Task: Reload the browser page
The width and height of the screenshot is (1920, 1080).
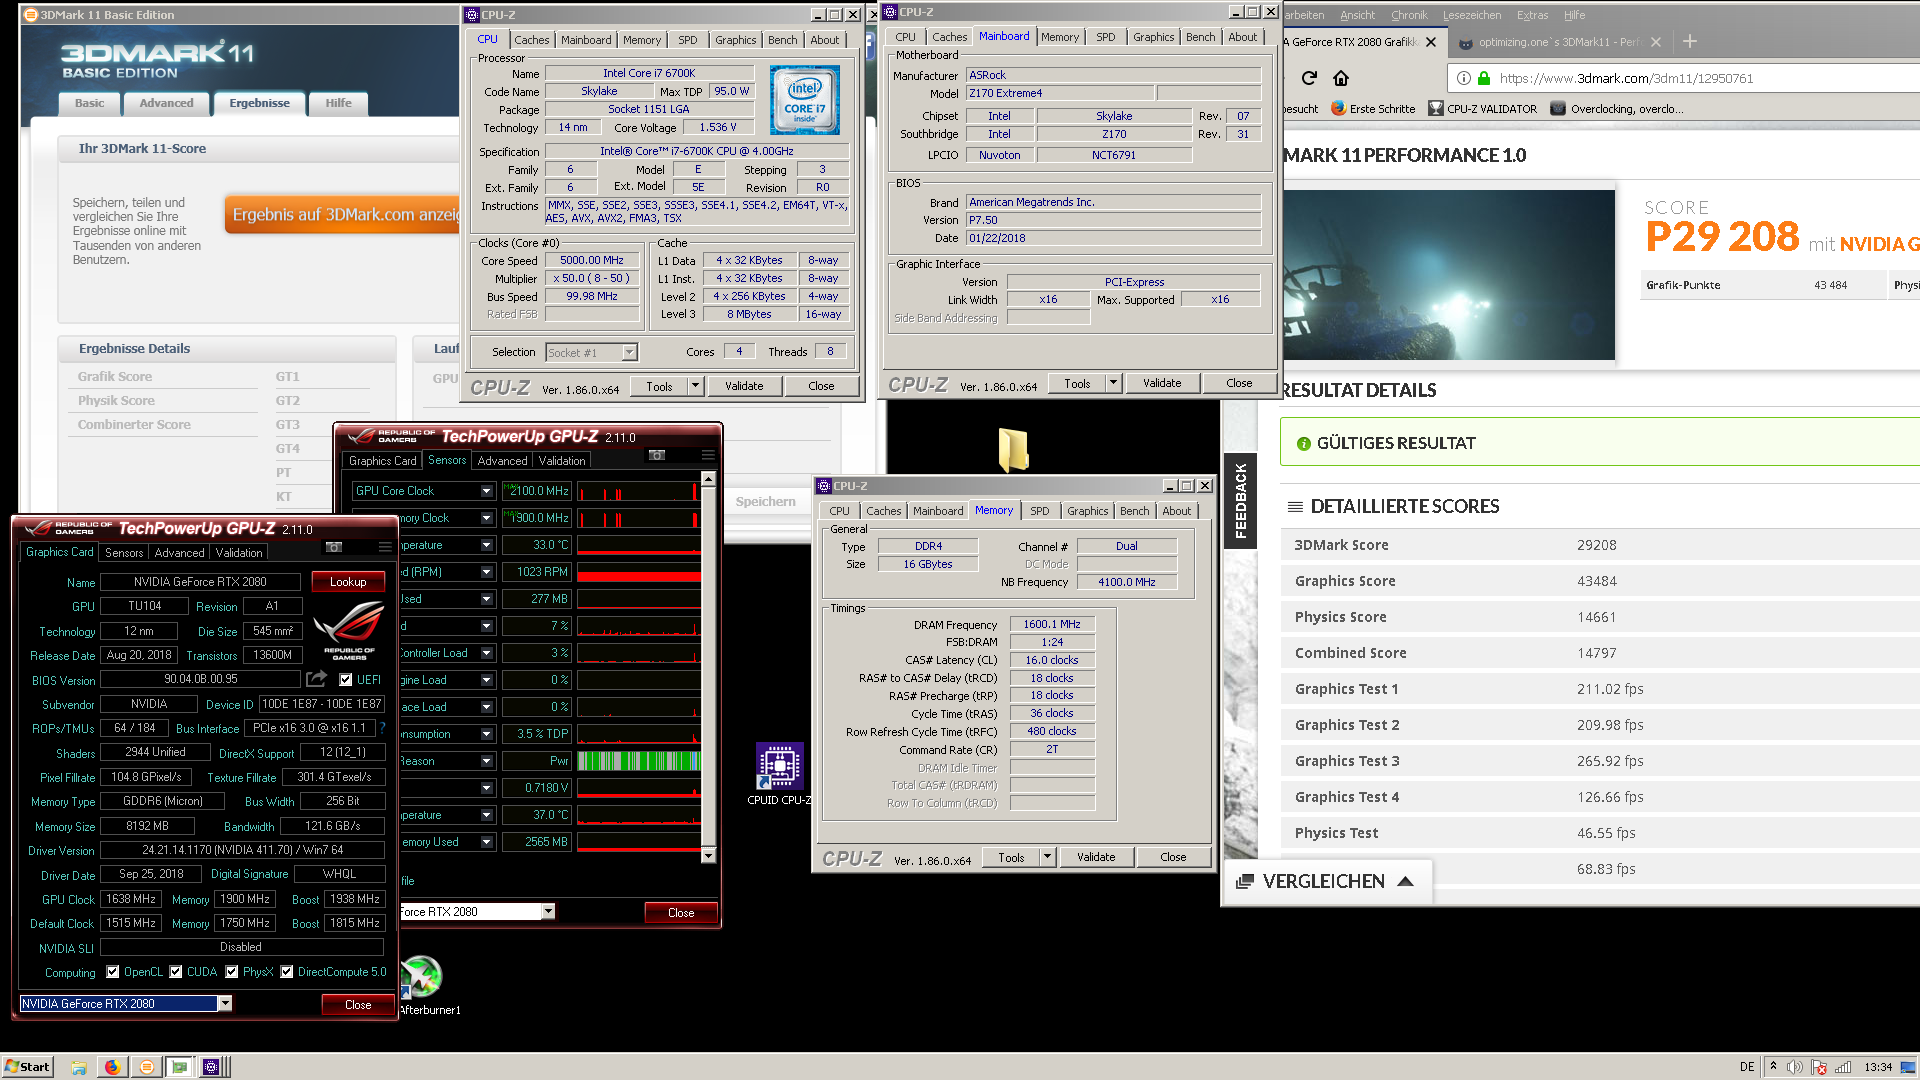Action: pyautogui.click(x=1309, y=78)
